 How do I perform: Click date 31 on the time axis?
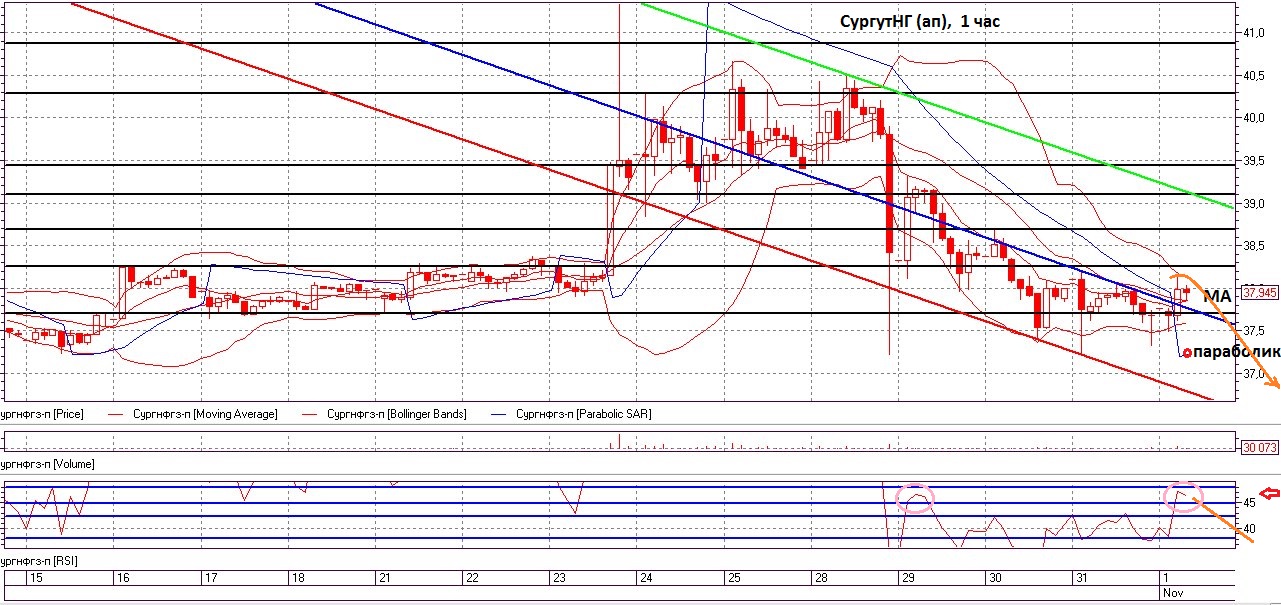(x=1083, y=579)
